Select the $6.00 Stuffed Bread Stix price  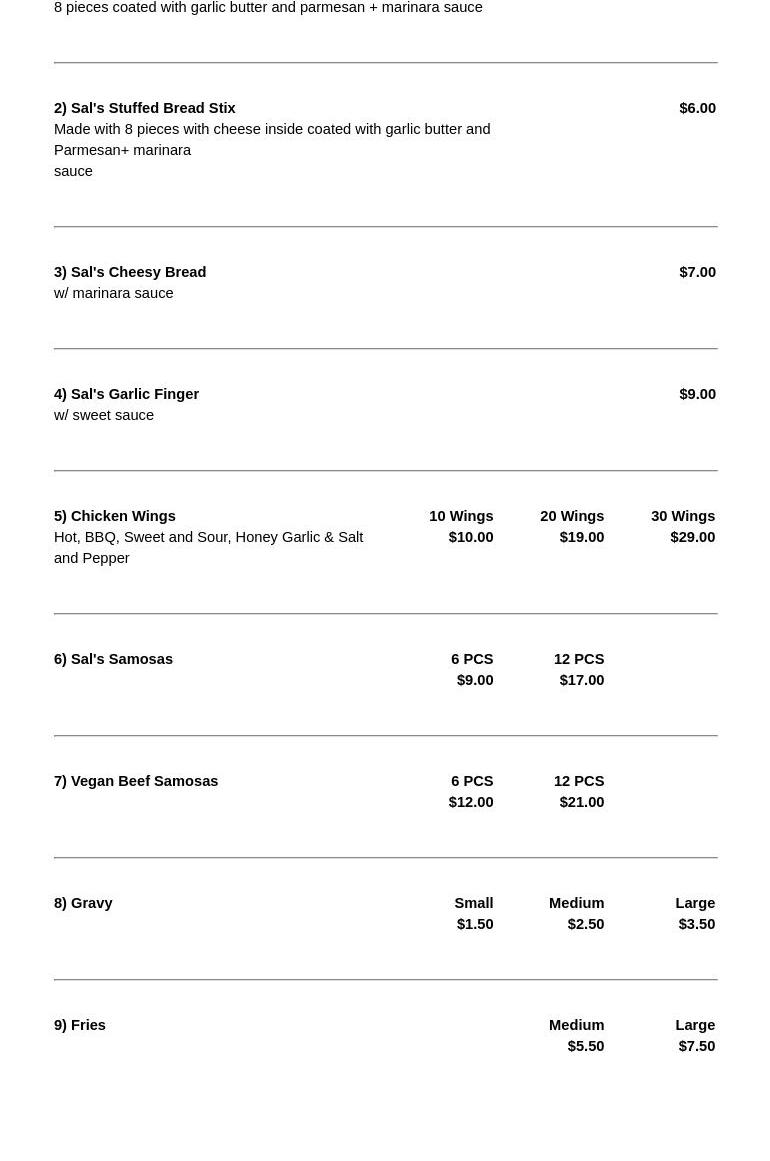click(697, 108)
